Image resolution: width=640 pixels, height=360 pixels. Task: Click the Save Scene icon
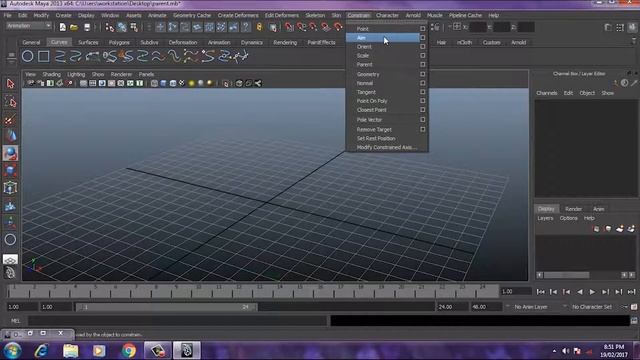tap(87, 27)
